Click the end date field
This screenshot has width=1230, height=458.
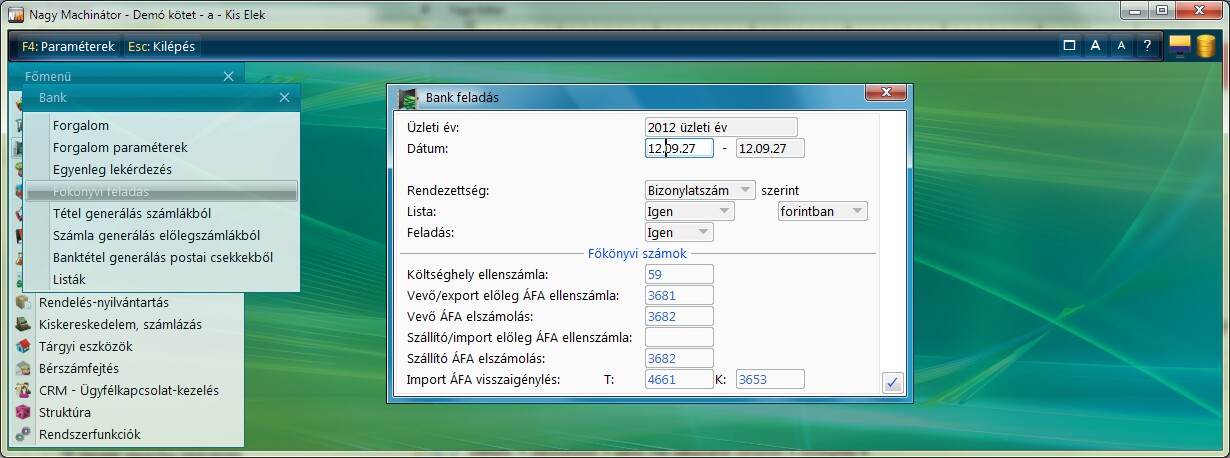click(770, 148)
